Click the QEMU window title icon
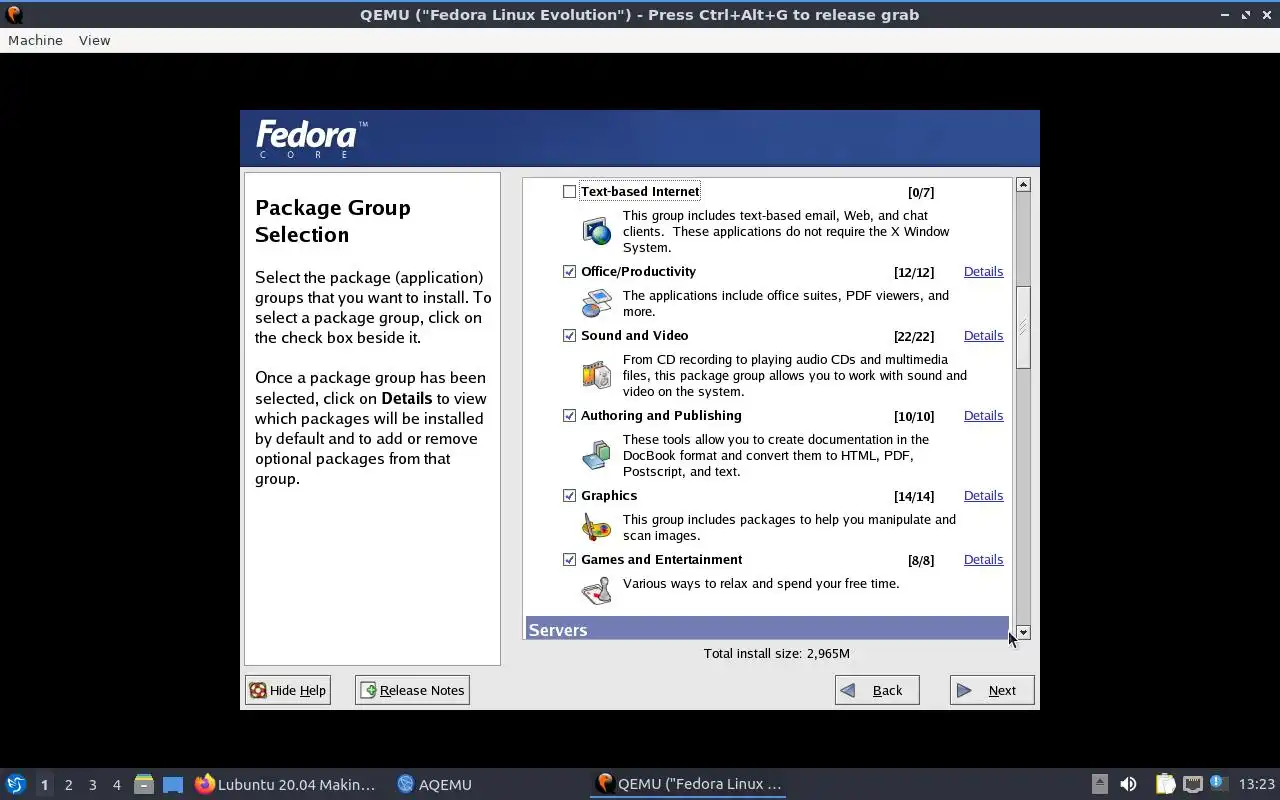The height and width of the screenshot is (800, 1280). (x=14, y=14)
